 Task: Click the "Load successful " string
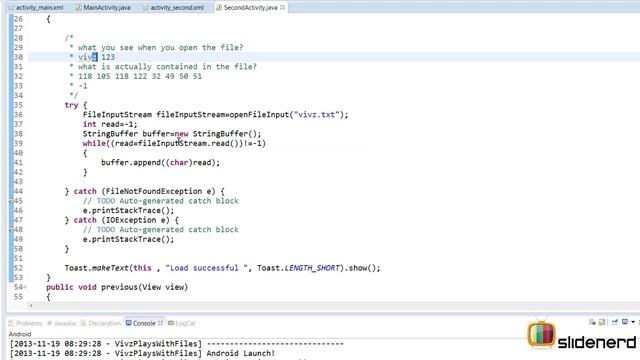(x=207, y=268)
